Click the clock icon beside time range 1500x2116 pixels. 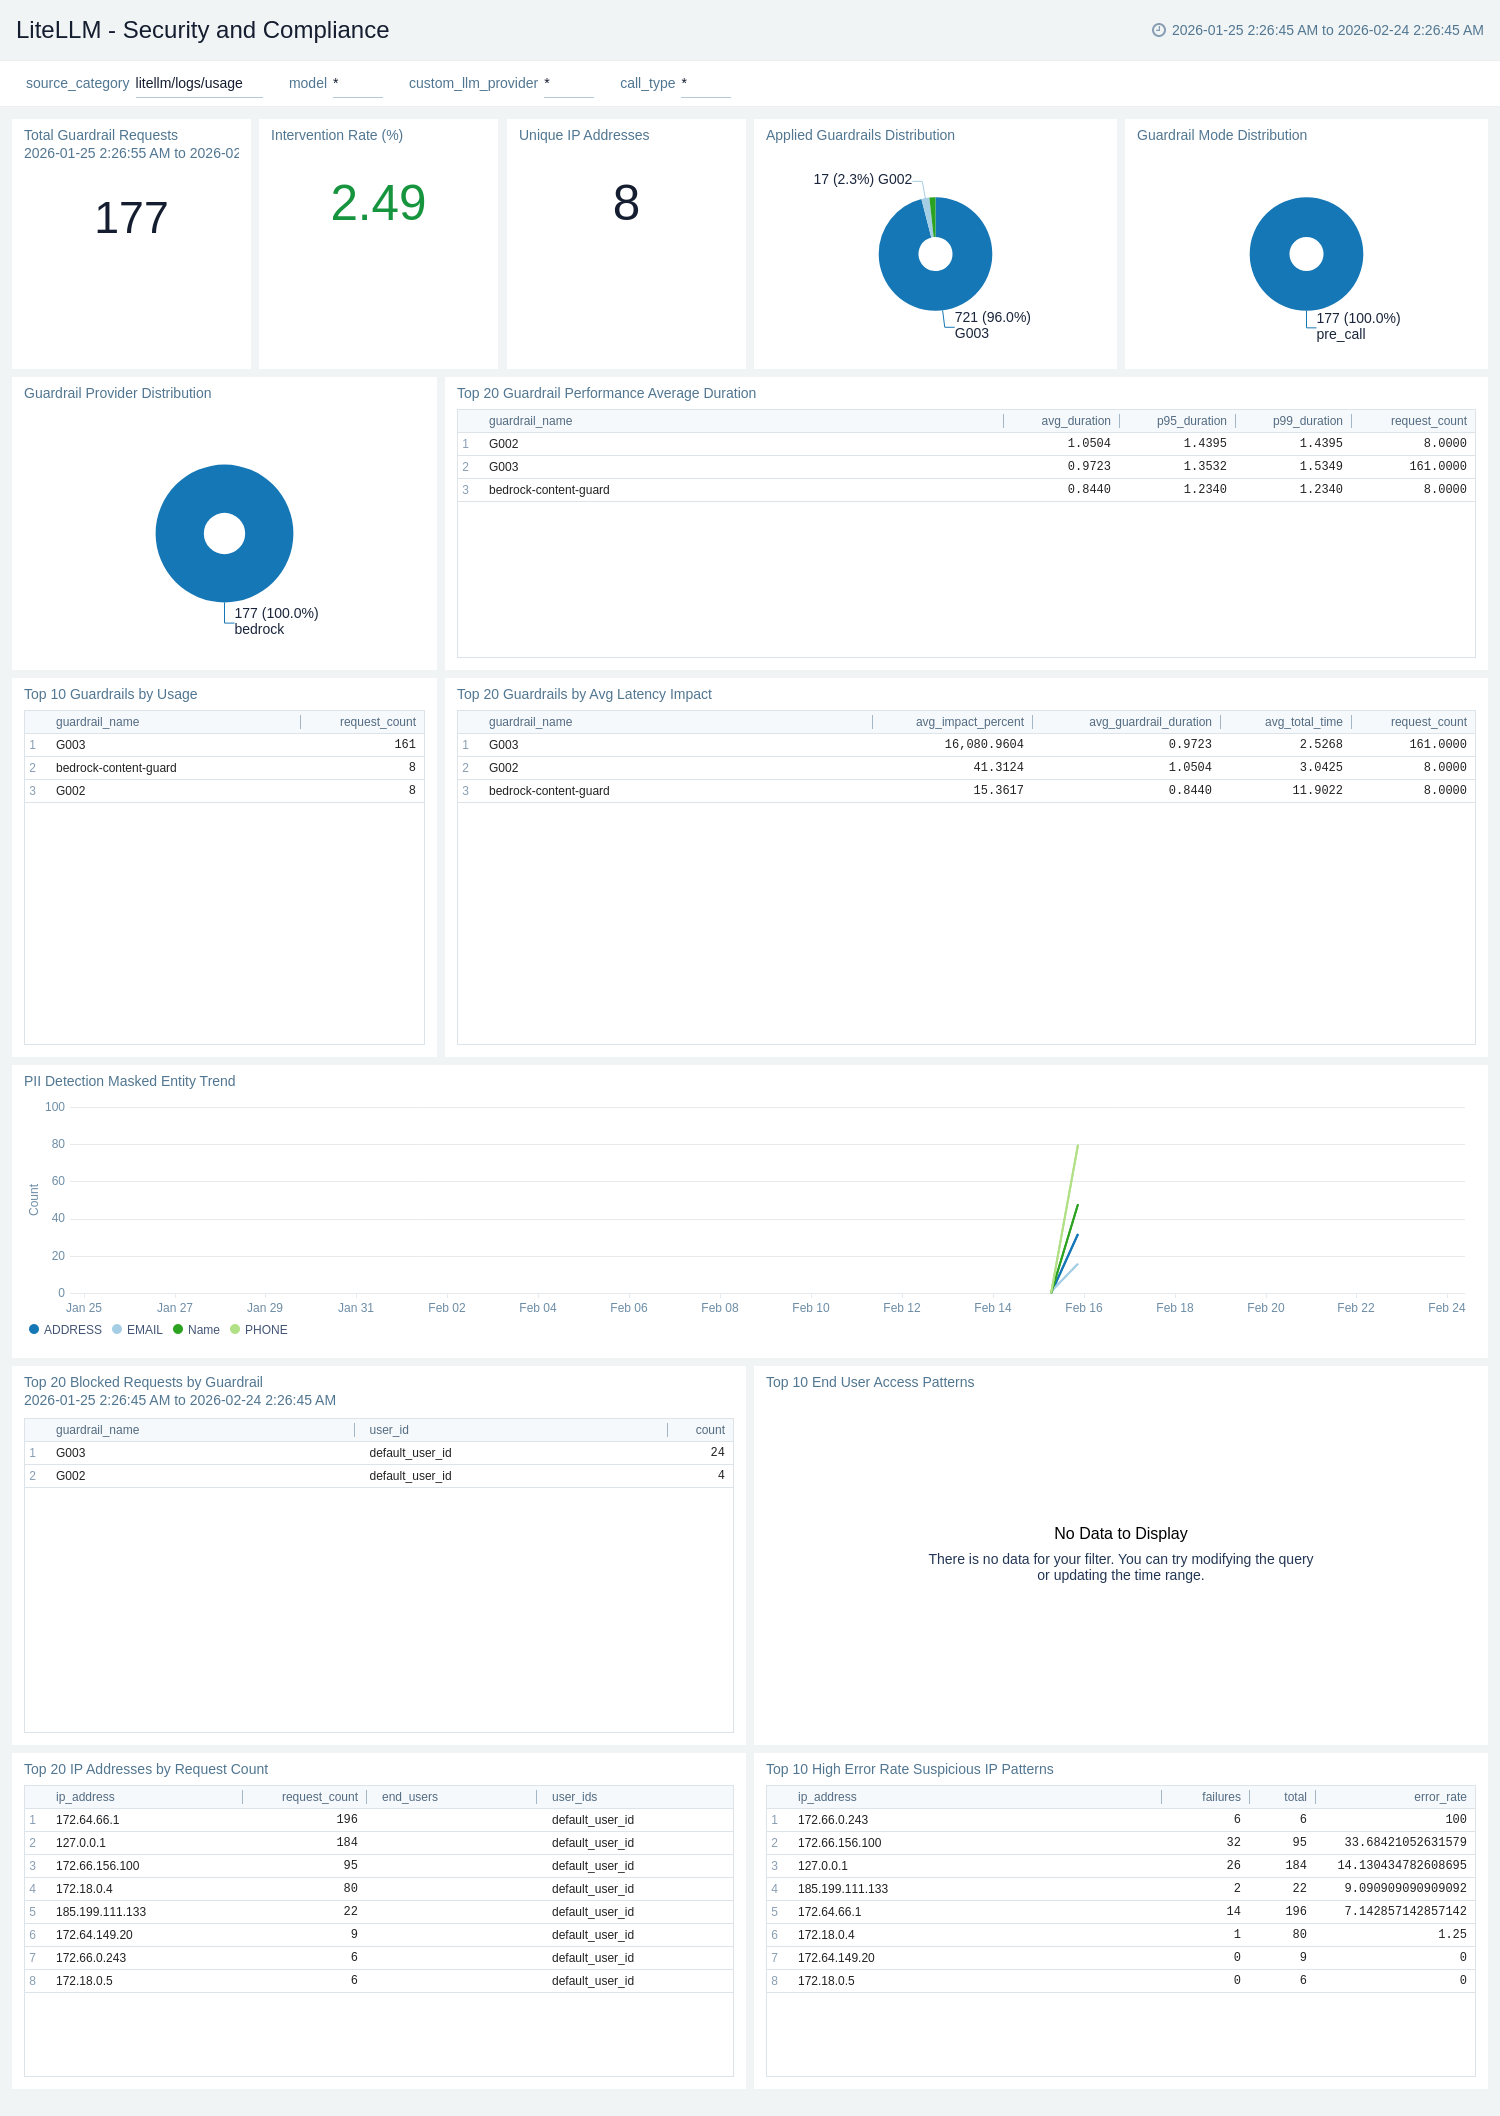[1159, 30]
